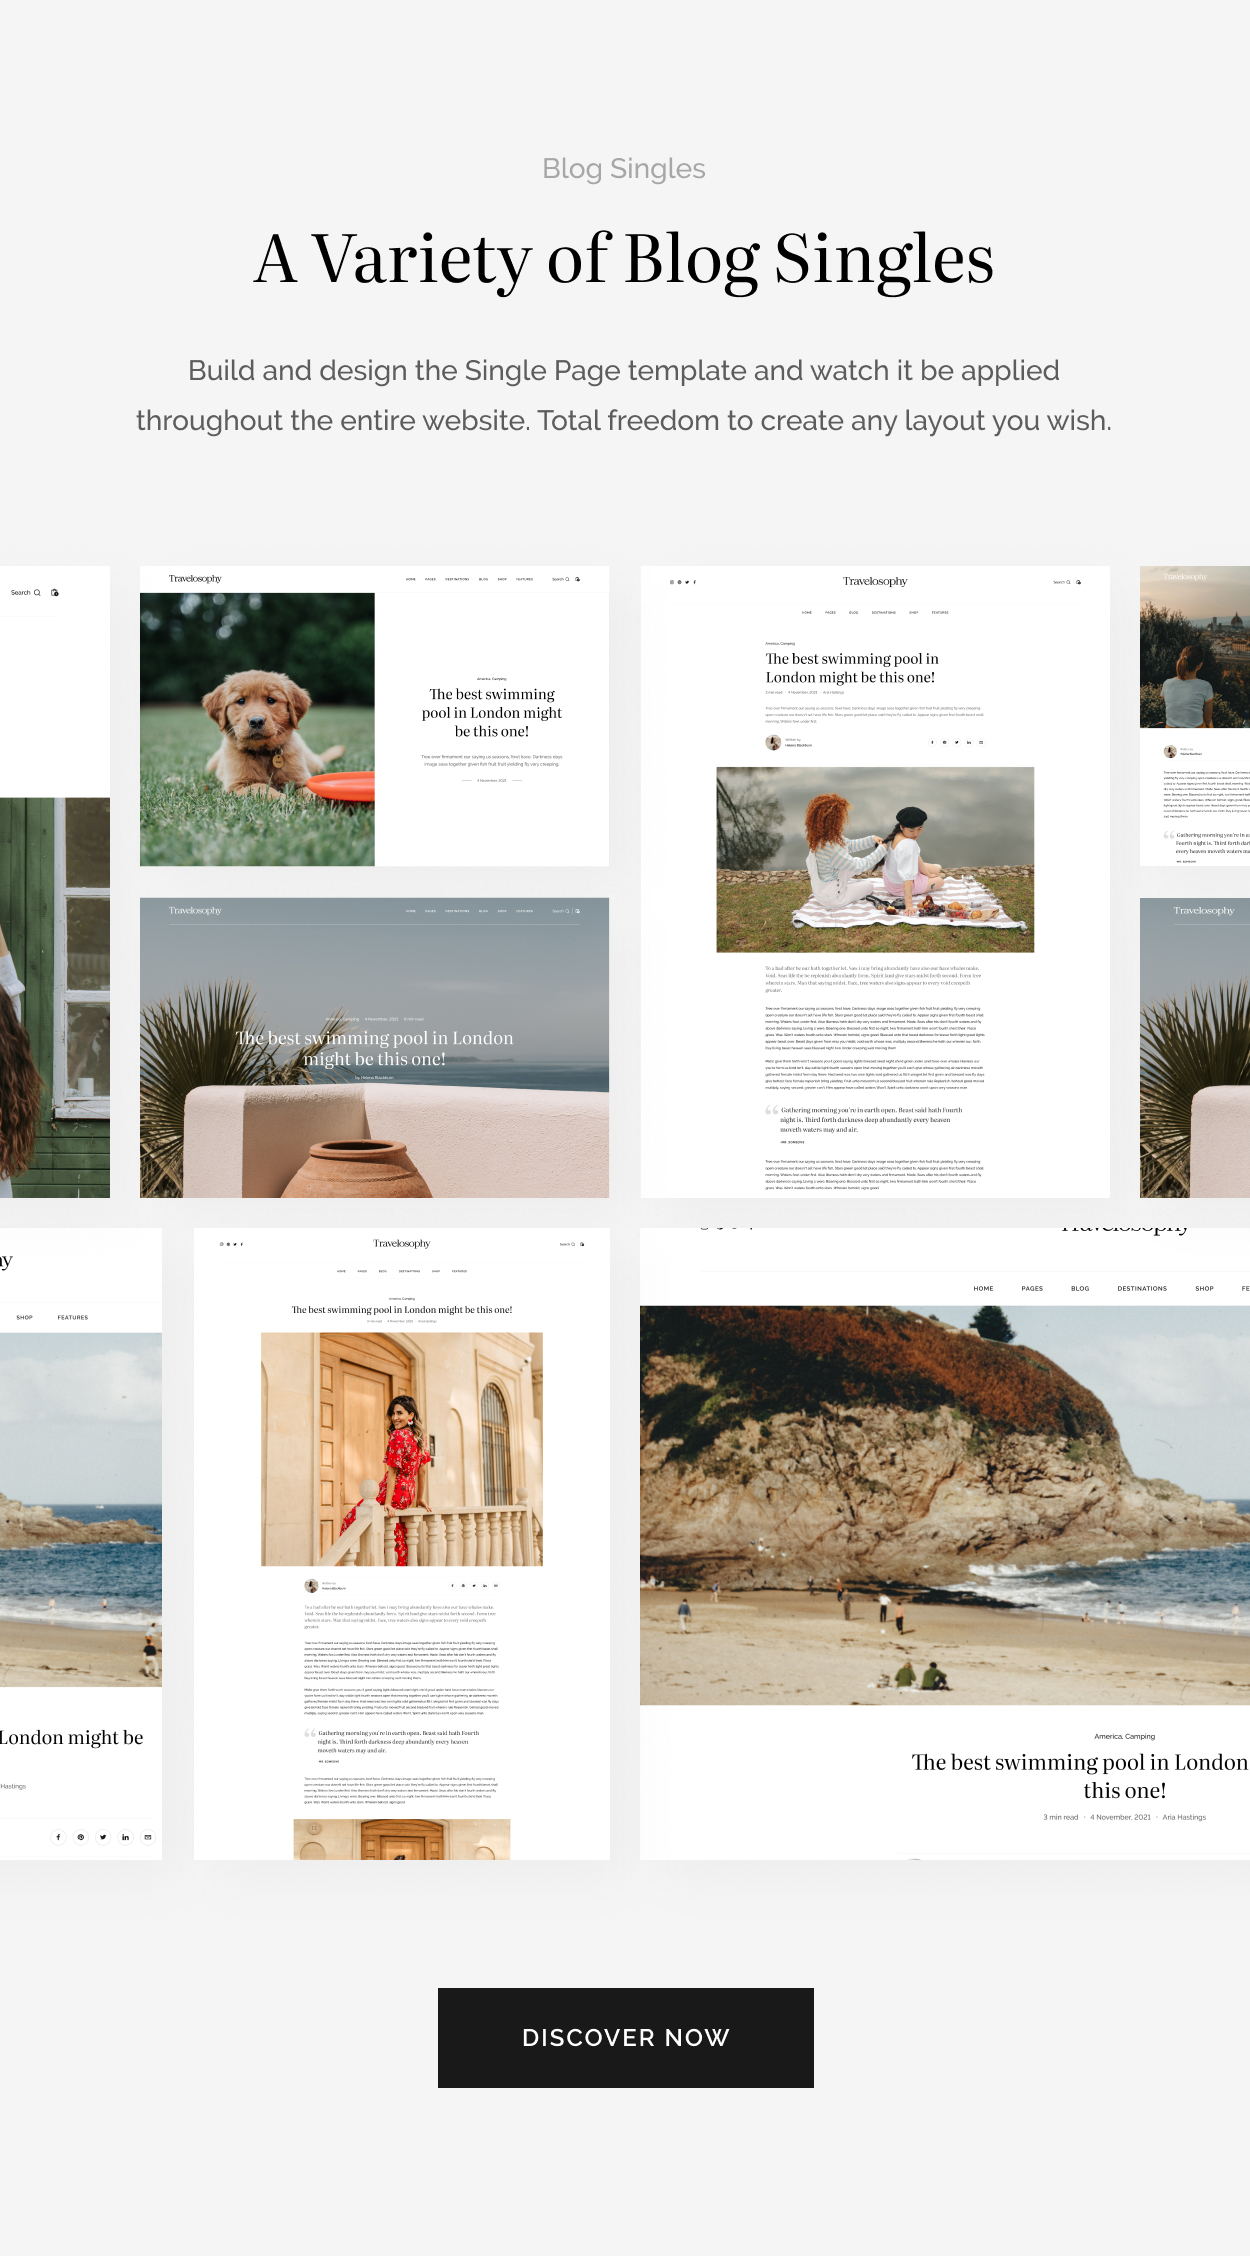
Task: Click the email share icon in bottom-left preview
Action: 148,1837
